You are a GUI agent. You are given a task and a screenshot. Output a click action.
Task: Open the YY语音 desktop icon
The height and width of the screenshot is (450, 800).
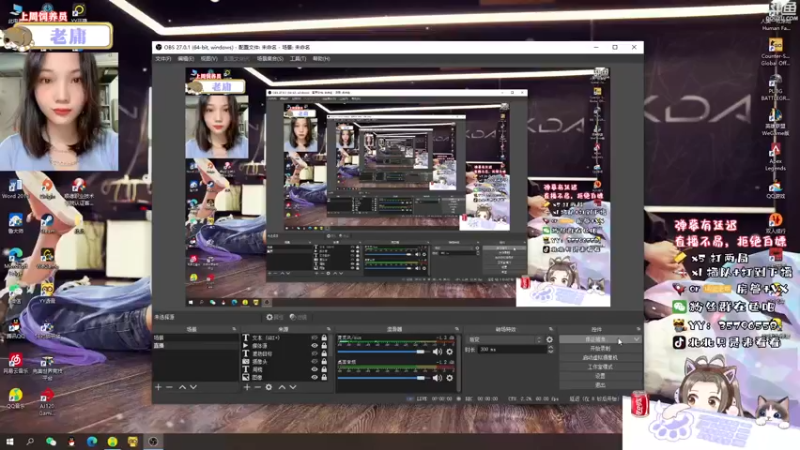coord(47,293)
